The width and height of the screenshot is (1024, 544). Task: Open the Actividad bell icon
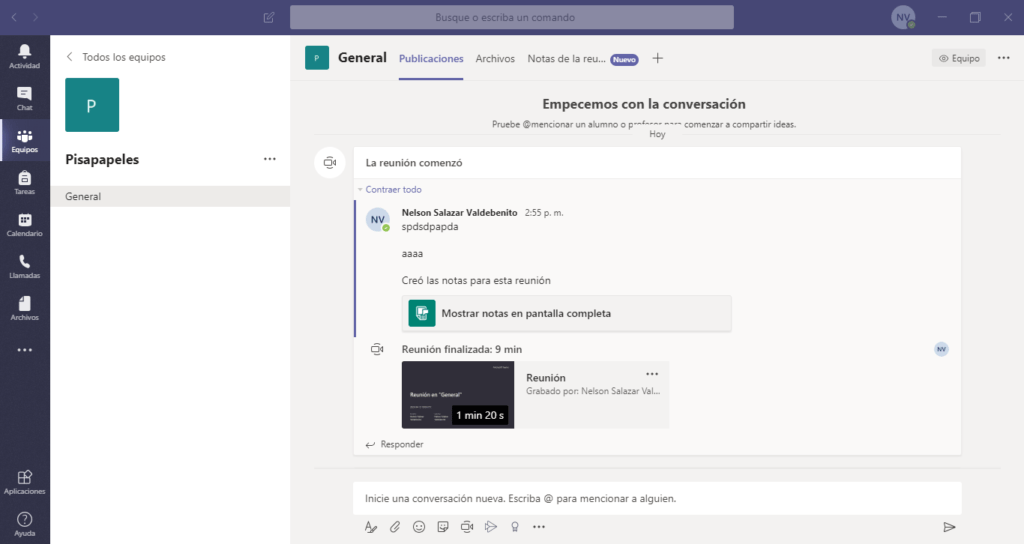(x=25, y=56)
